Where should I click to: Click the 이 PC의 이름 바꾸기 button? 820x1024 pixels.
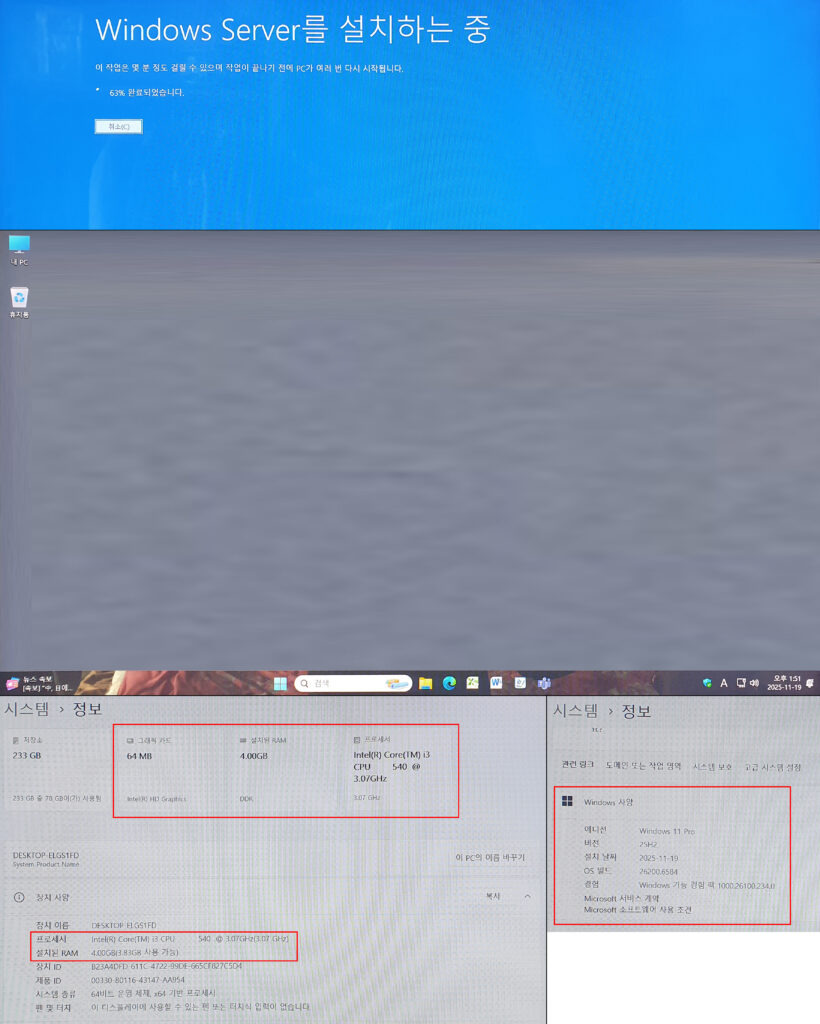(490, 857)
